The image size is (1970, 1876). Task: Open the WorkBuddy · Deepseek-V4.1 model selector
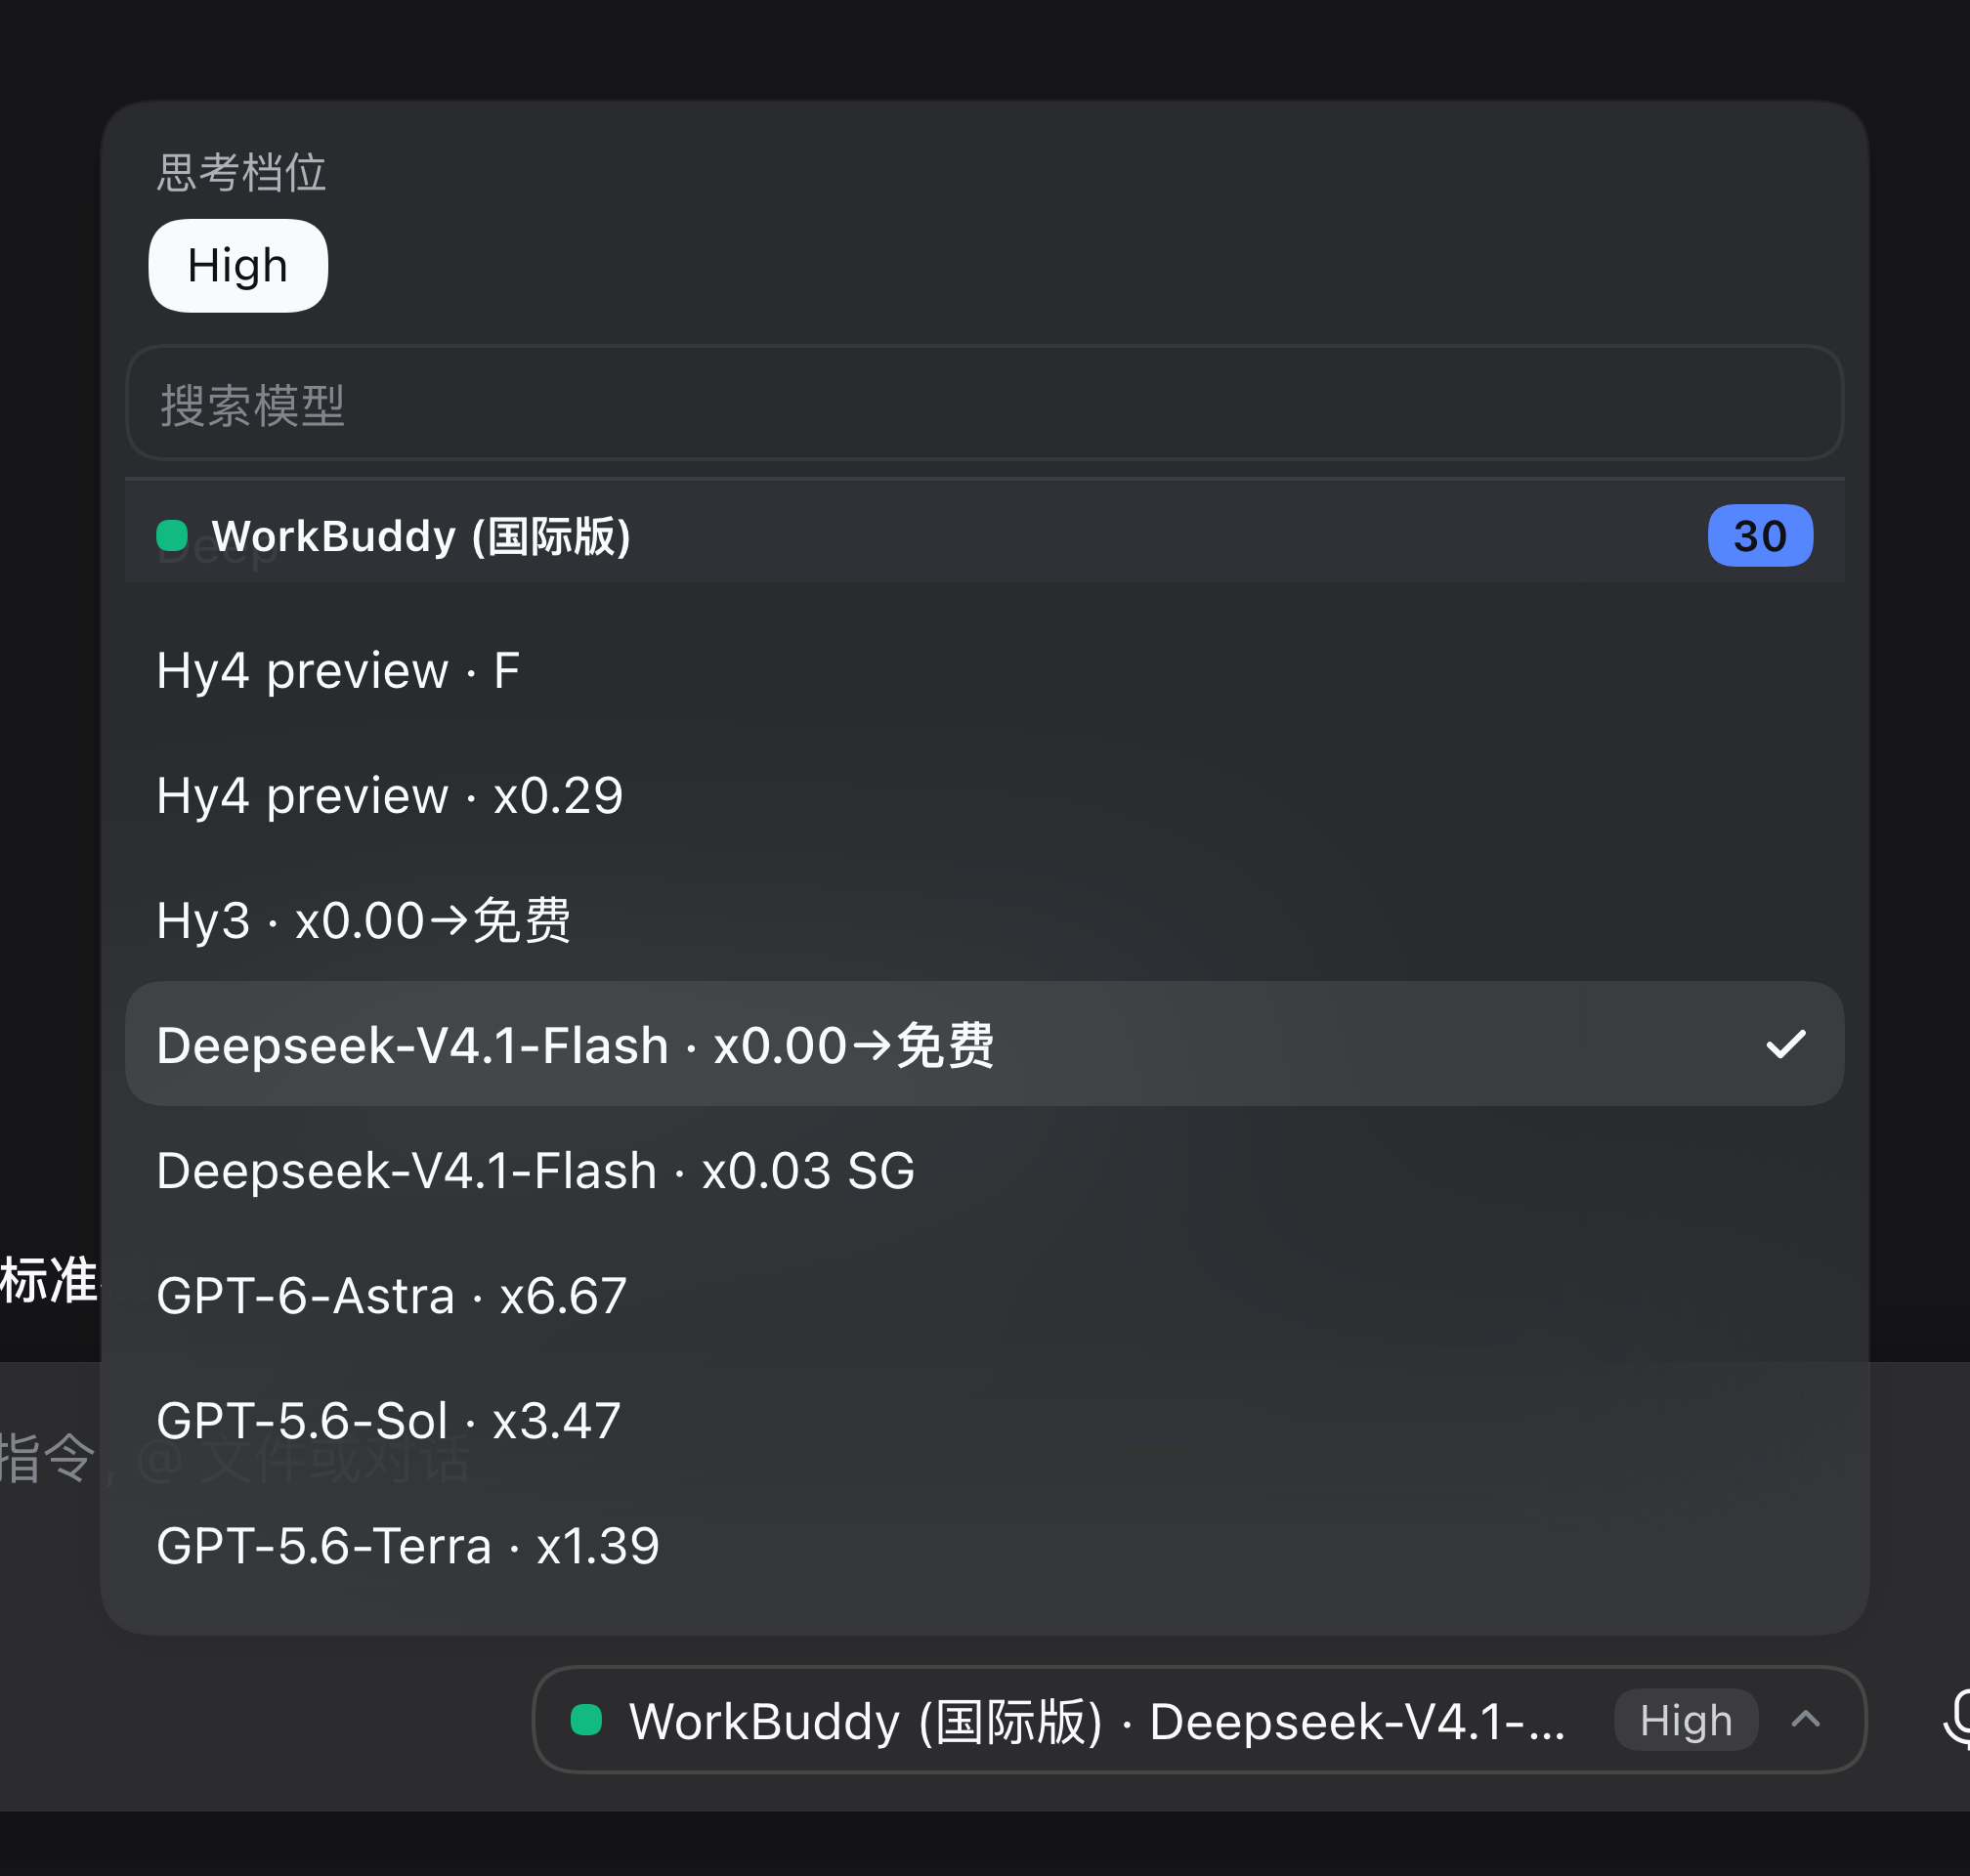pos(1199,1720)
